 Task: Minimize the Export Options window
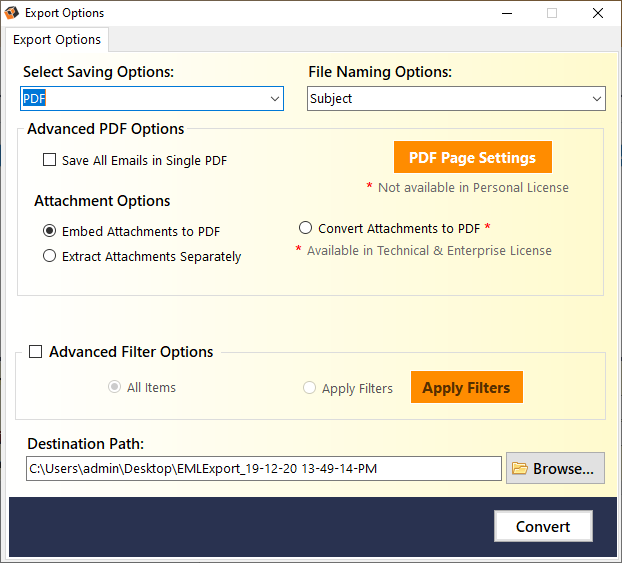pos(507,13)
